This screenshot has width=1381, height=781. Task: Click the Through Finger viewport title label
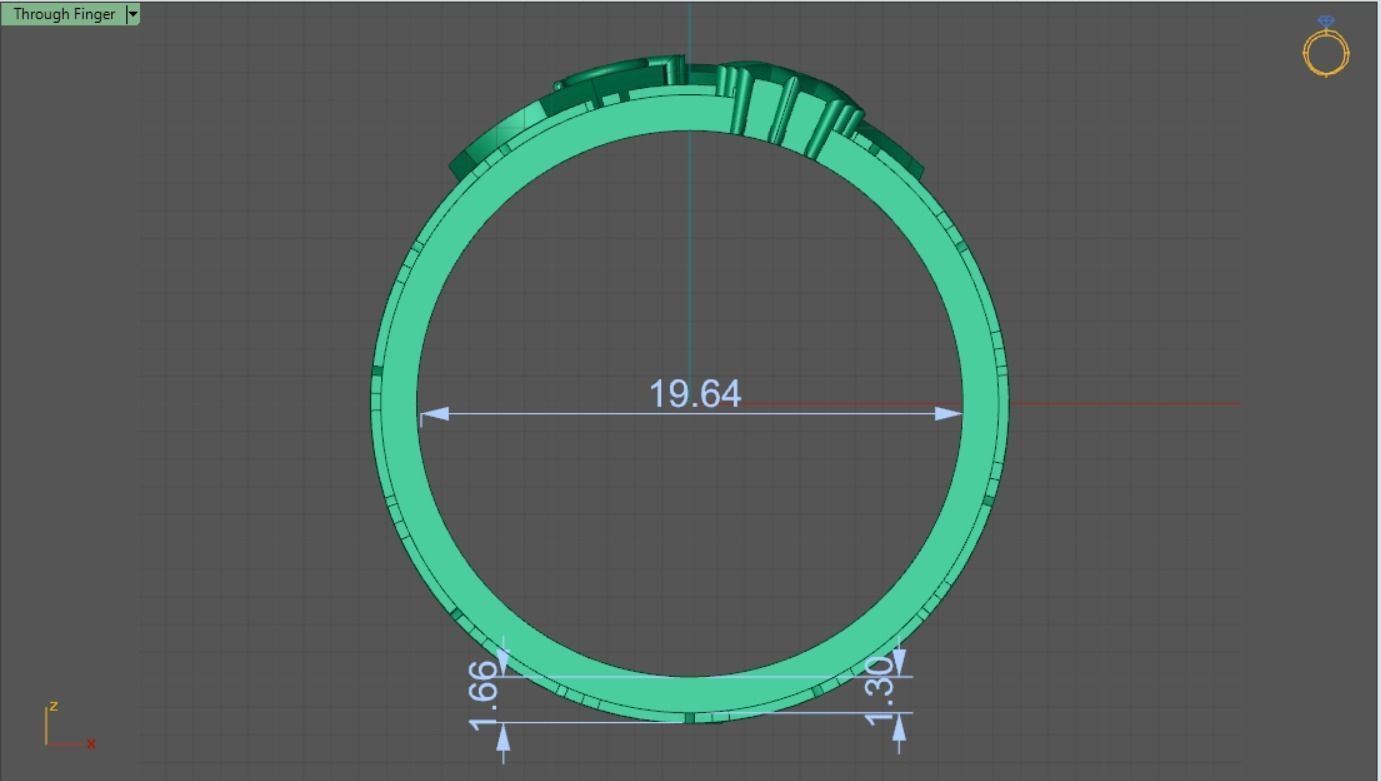tap(64, 14)
